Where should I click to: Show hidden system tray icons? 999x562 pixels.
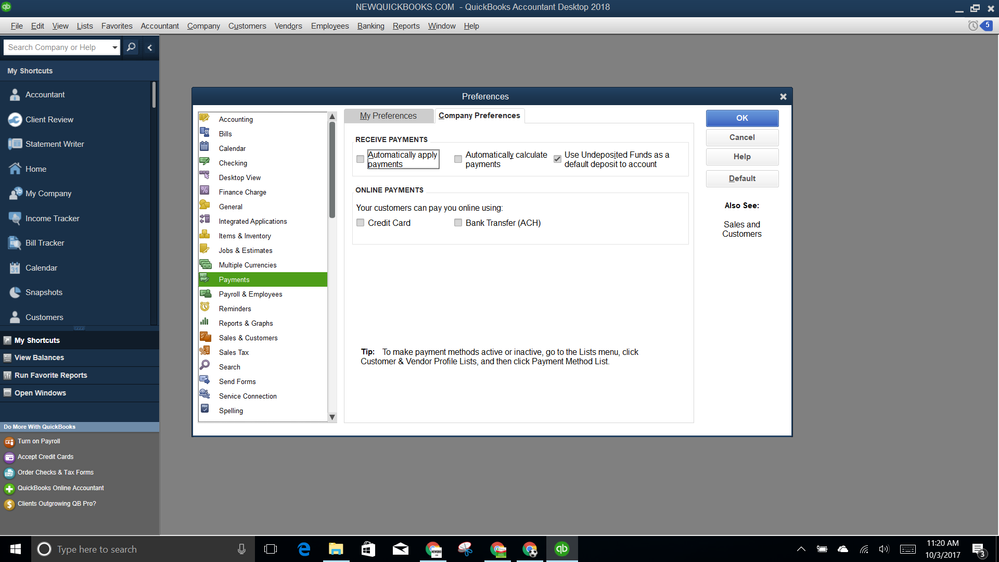click(801, 549)
